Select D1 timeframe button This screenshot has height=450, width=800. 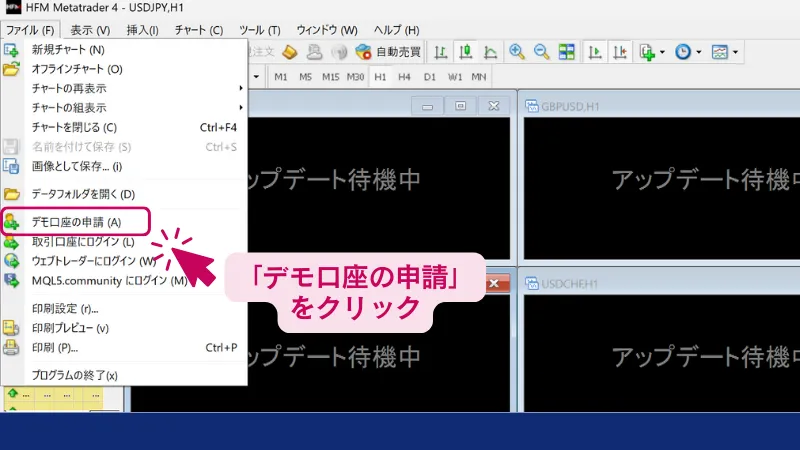click(430, 77)
